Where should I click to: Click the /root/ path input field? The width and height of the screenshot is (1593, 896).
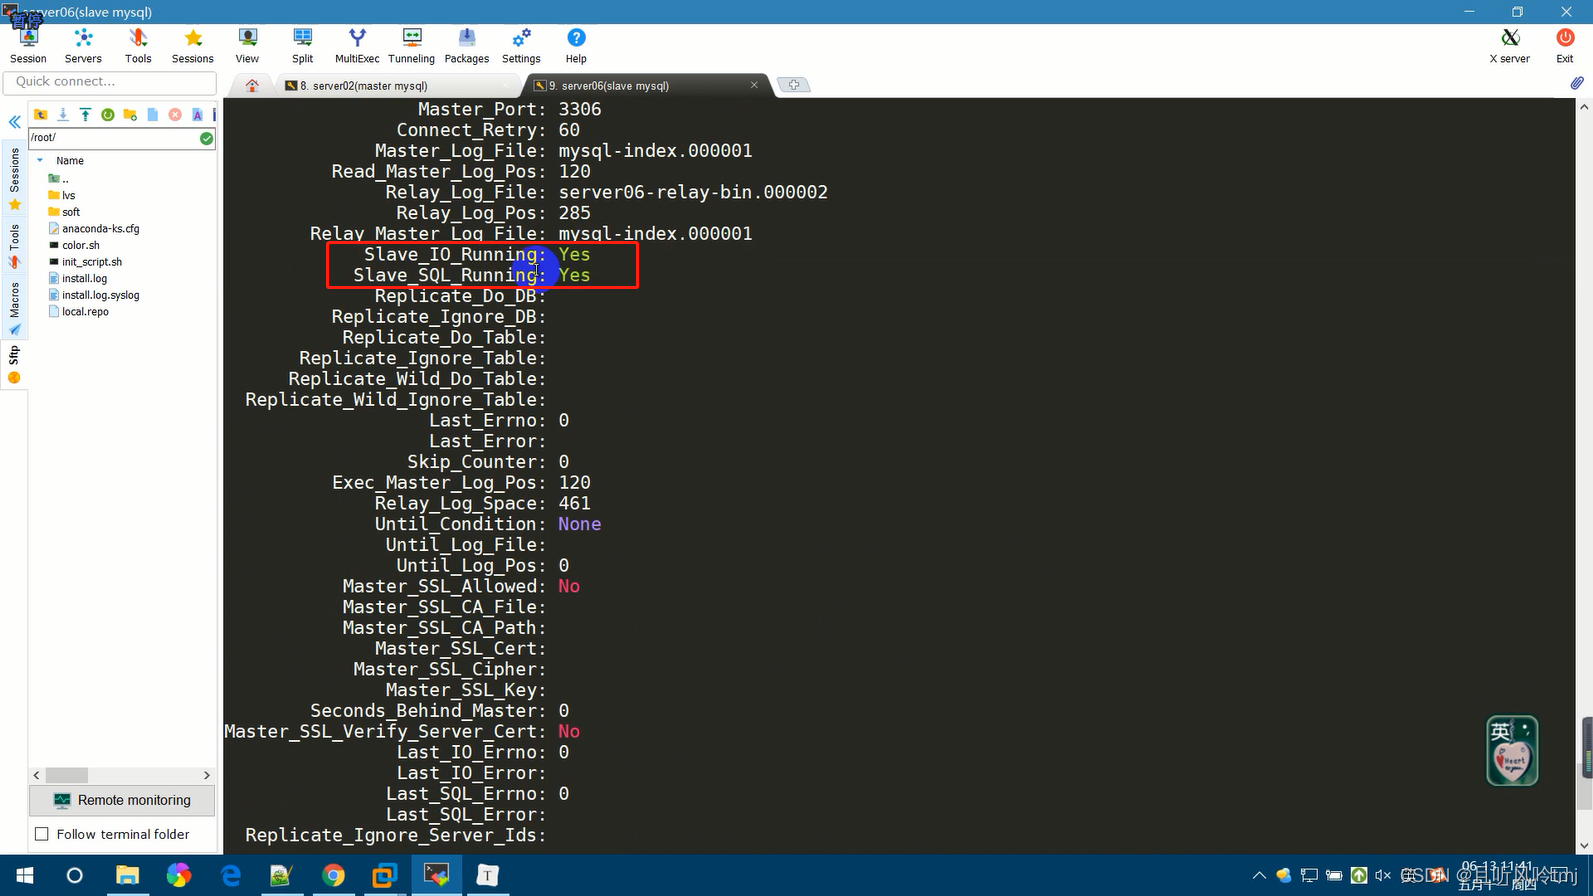tap(113, 138)
